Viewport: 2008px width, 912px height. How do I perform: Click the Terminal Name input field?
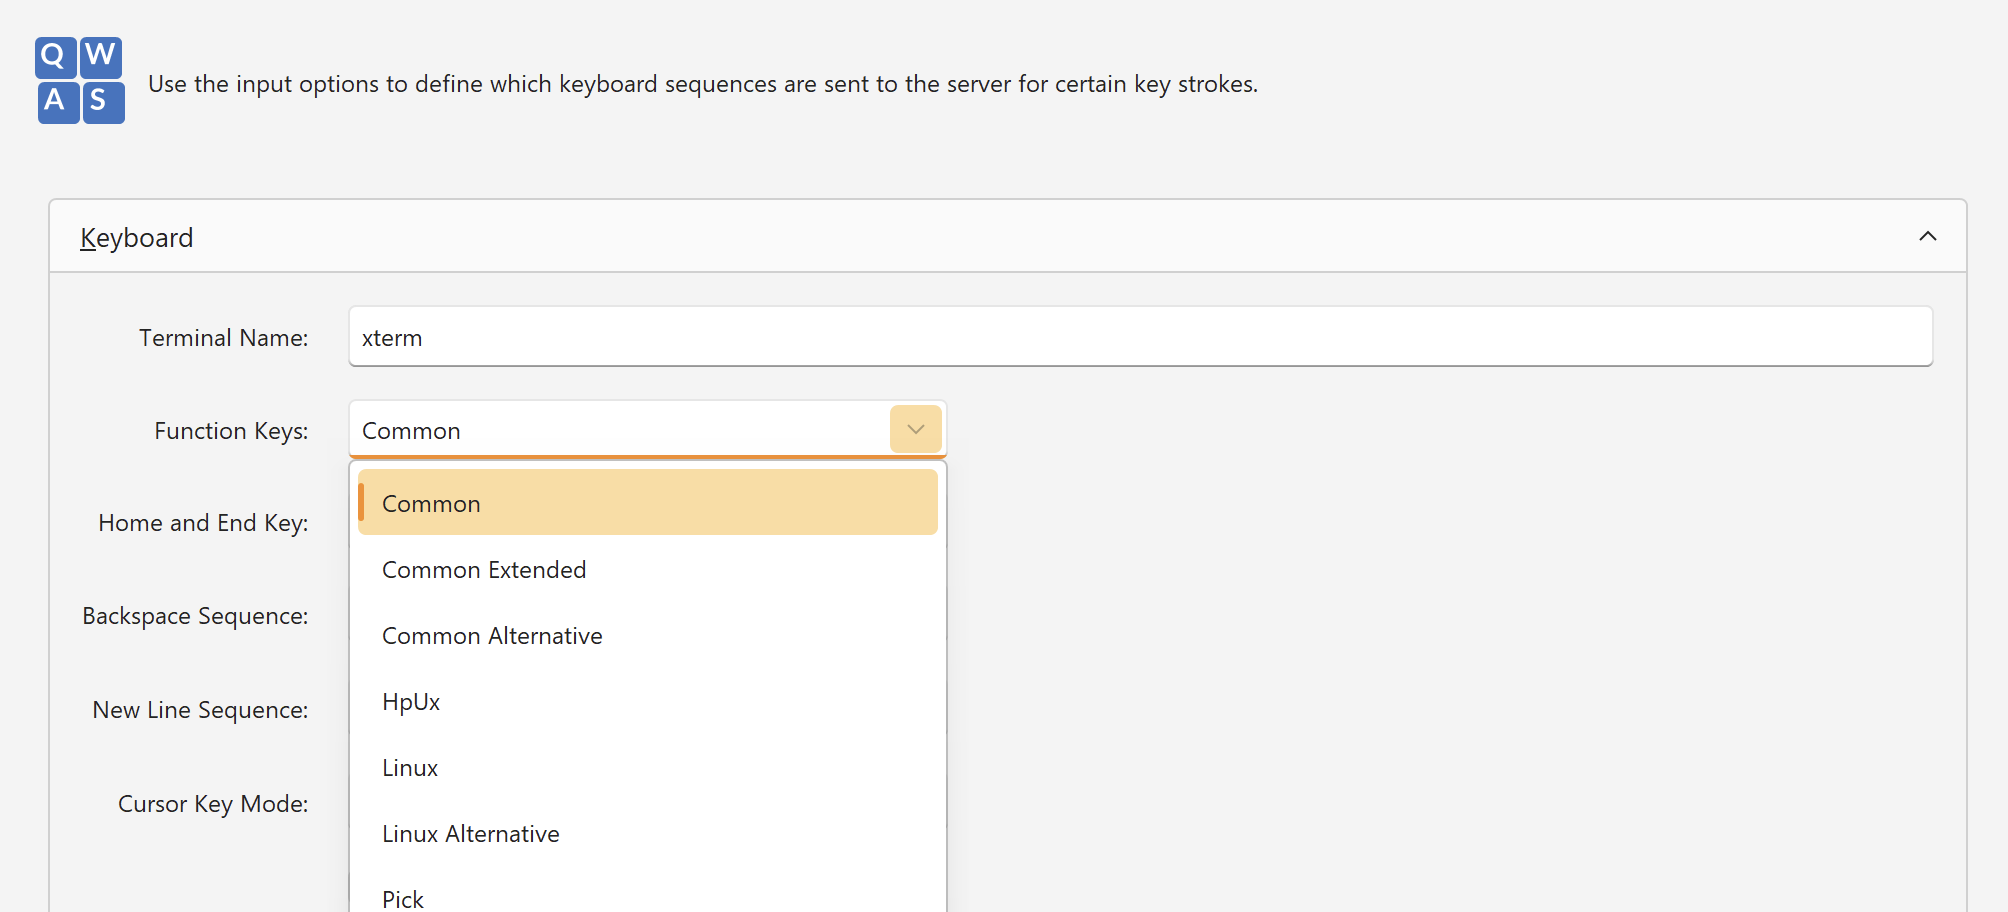pyautogui.click(x=1140, y=337)
